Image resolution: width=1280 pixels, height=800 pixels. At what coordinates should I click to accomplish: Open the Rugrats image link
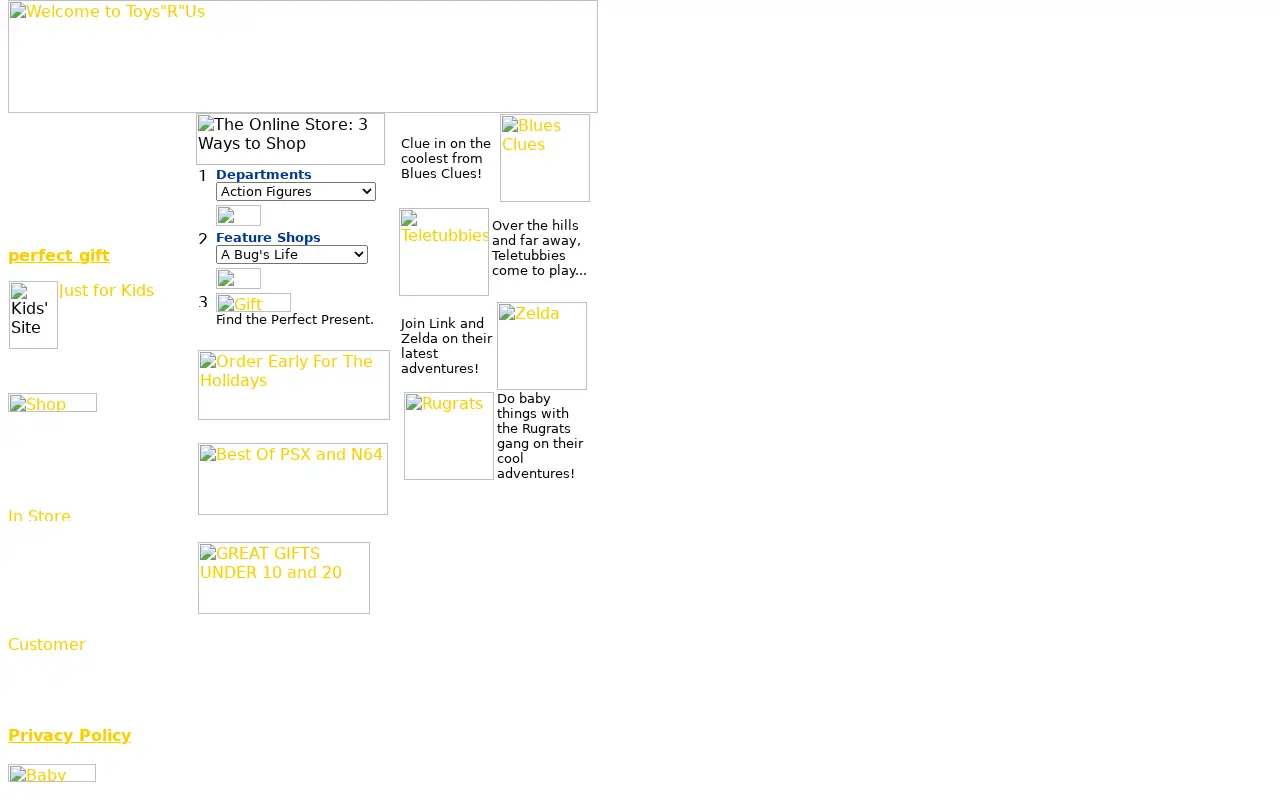pos(449,436)
